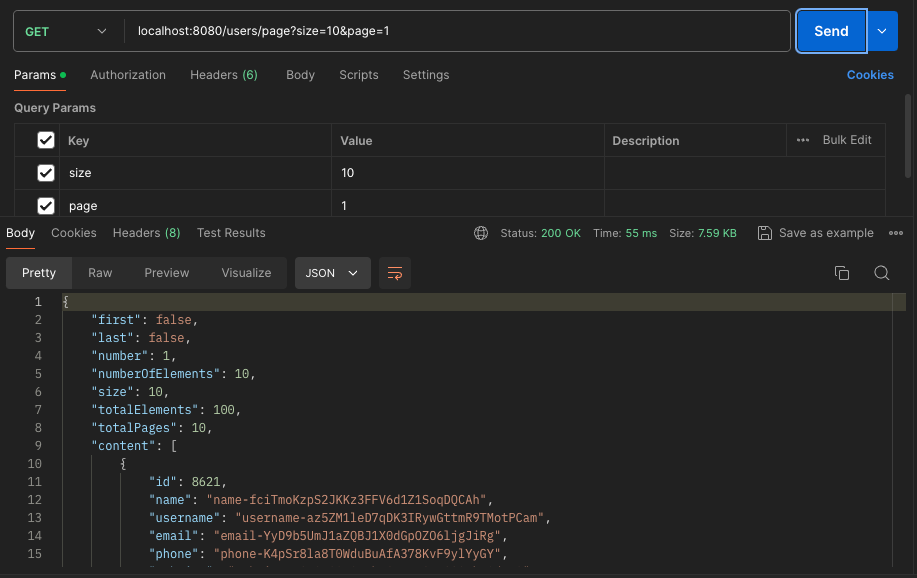Select the Raw view

pyautogui.click(x=100, y=273)
